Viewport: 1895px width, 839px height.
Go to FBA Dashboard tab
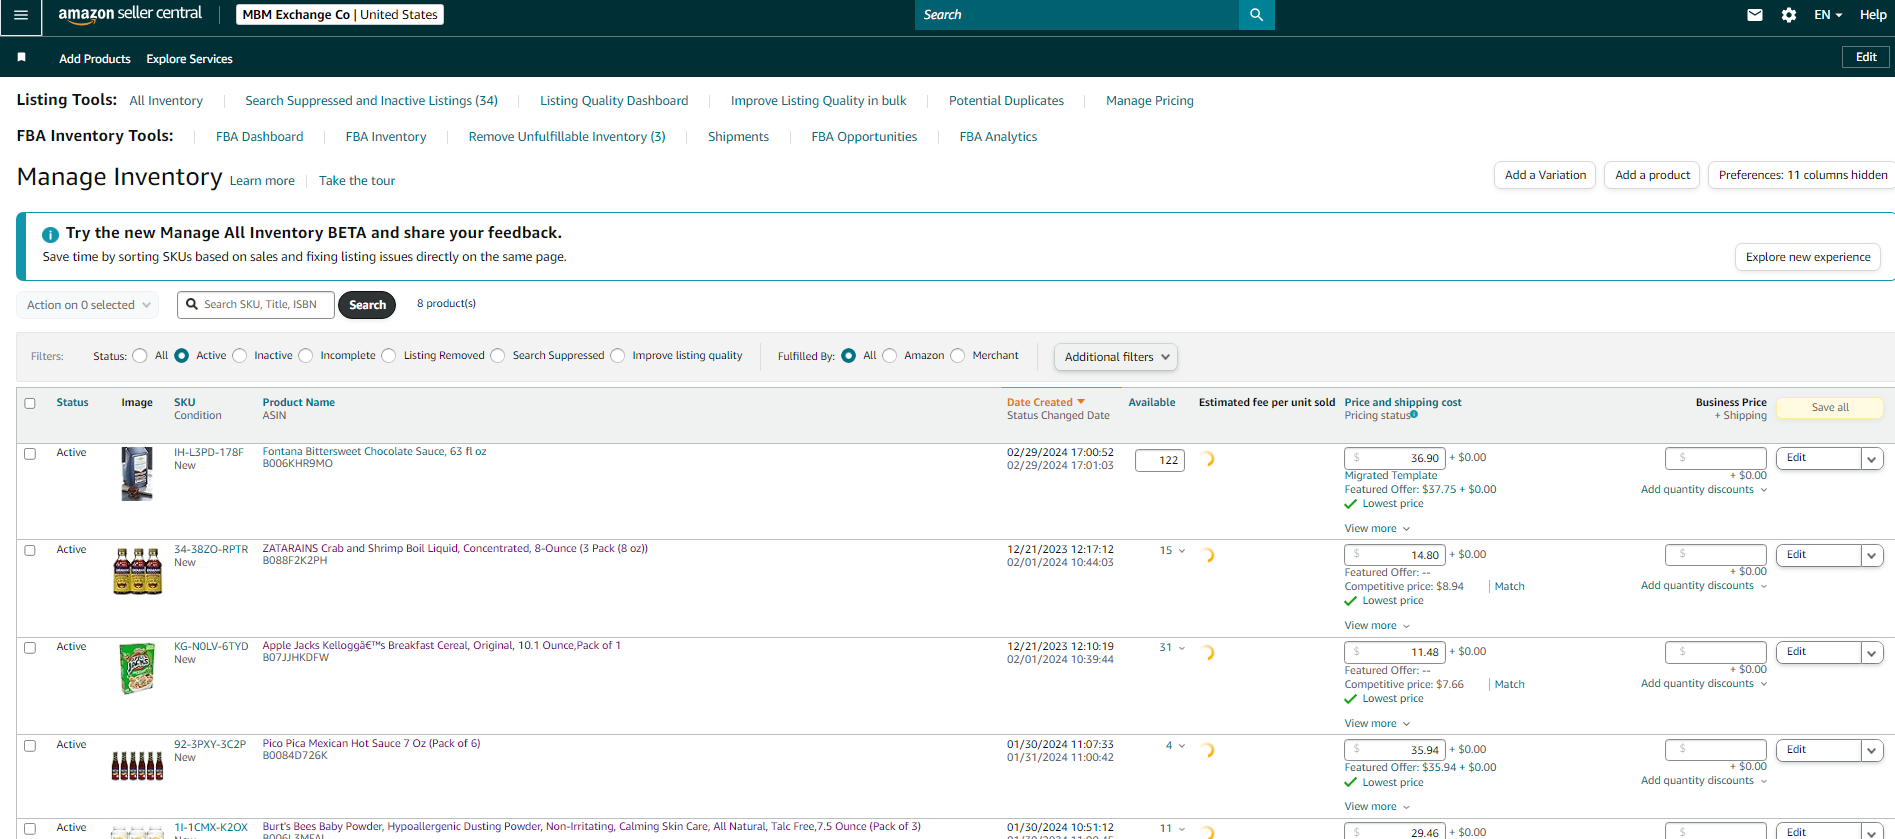pyautogui.click(x=259, y=137)
